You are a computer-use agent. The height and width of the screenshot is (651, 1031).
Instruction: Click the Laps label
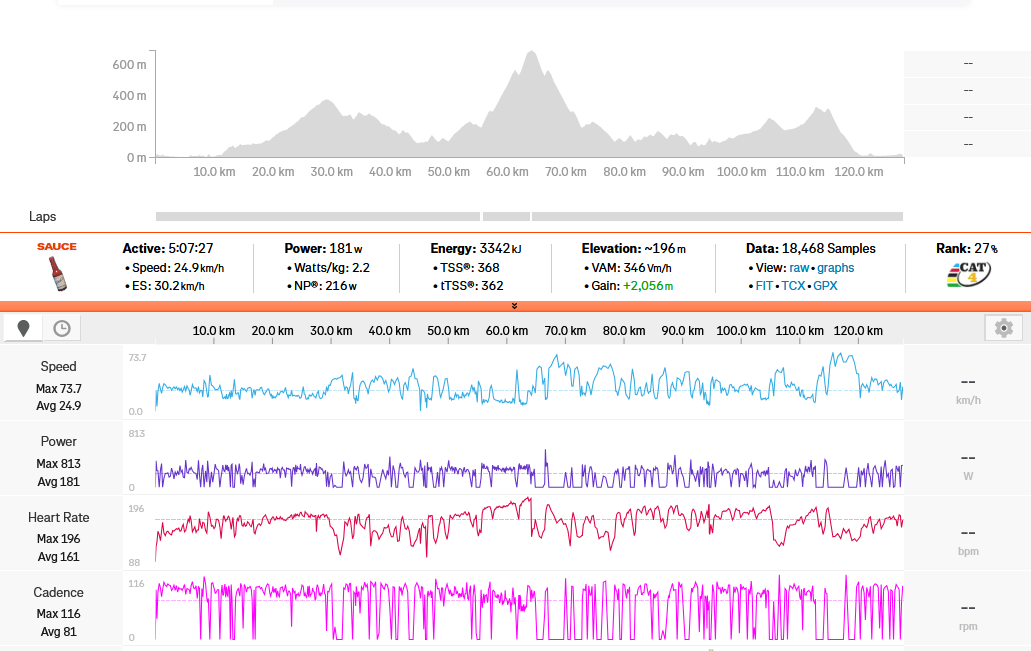pos(42,216)
